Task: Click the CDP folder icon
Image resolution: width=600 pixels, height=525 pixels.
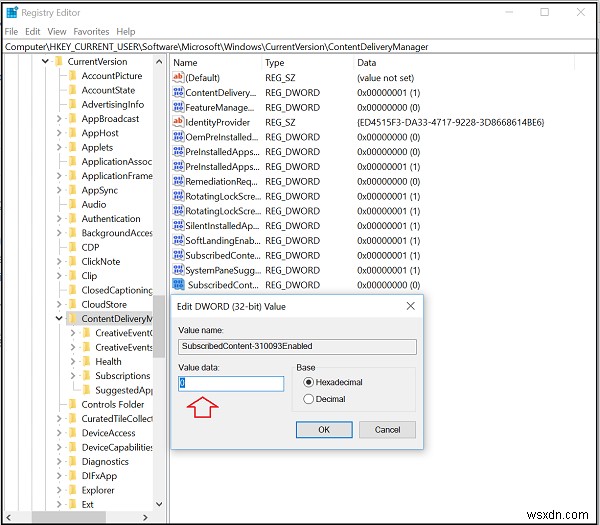Action: coord(72,247)
